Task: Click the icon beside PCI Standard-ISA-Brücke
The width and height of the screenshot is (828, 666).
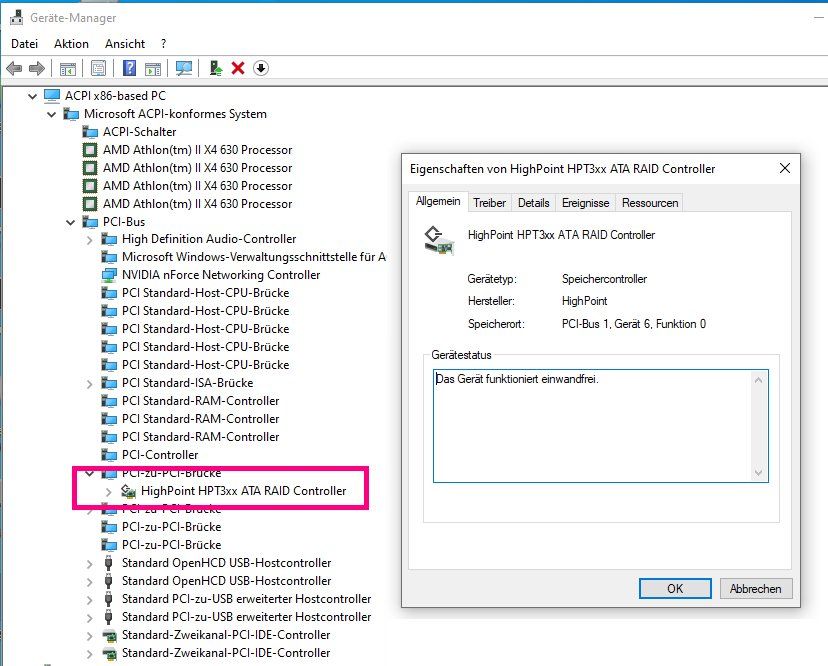Action: 109,383
